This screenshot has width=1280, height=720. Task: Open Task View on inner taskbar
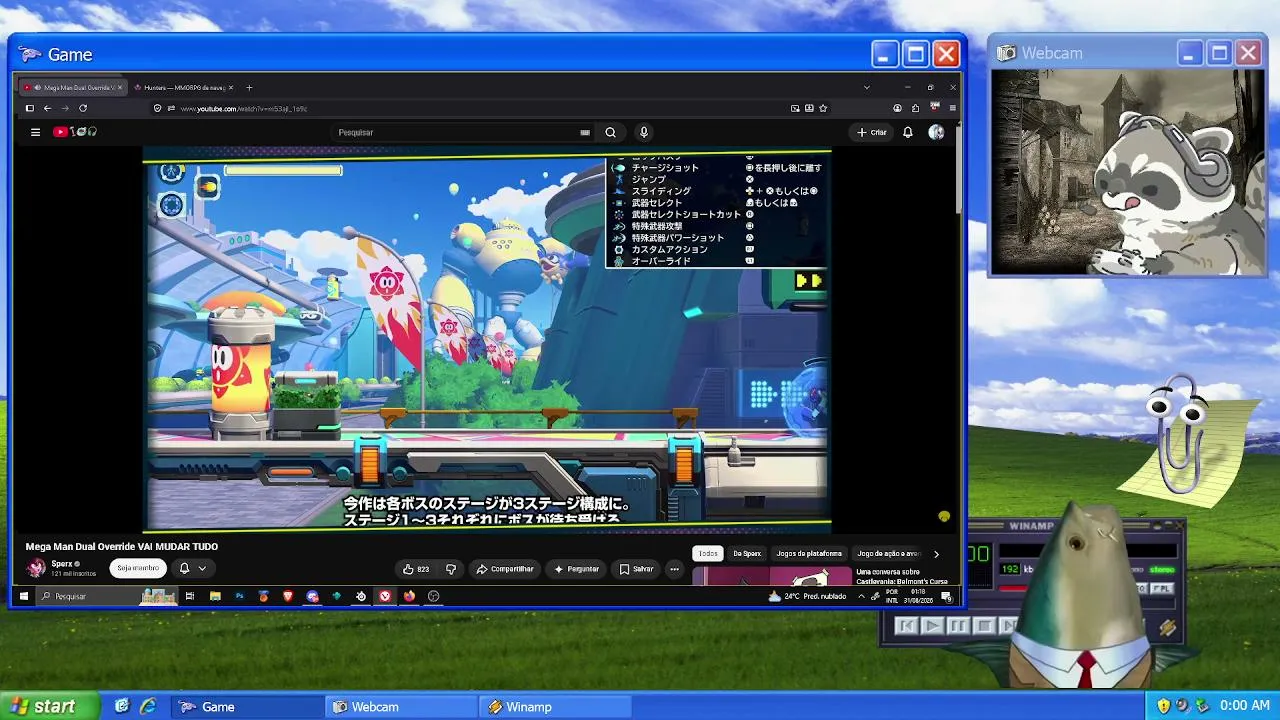pos(190,596)
